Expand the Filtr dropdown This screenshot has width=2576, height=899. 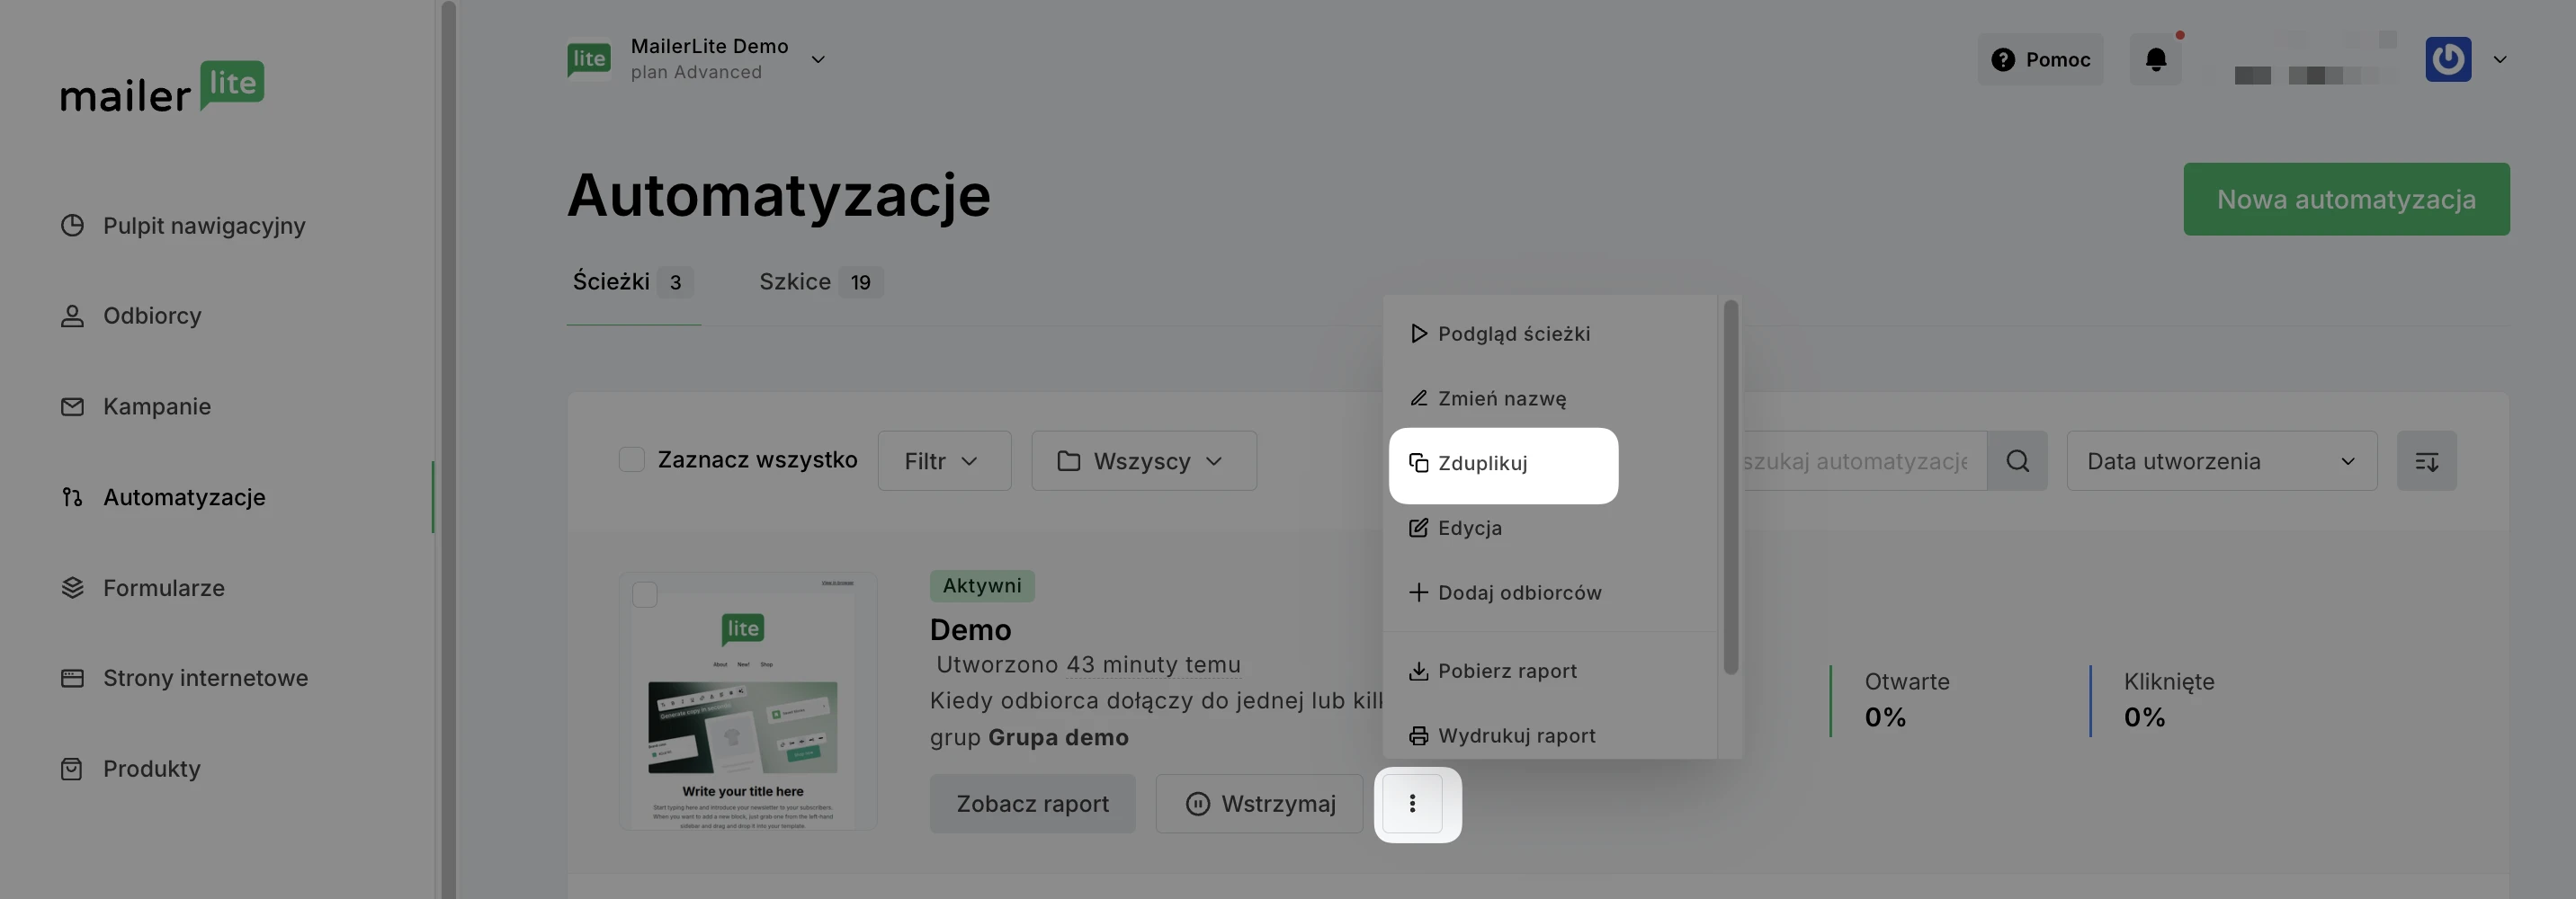click(x=943, y=461)
